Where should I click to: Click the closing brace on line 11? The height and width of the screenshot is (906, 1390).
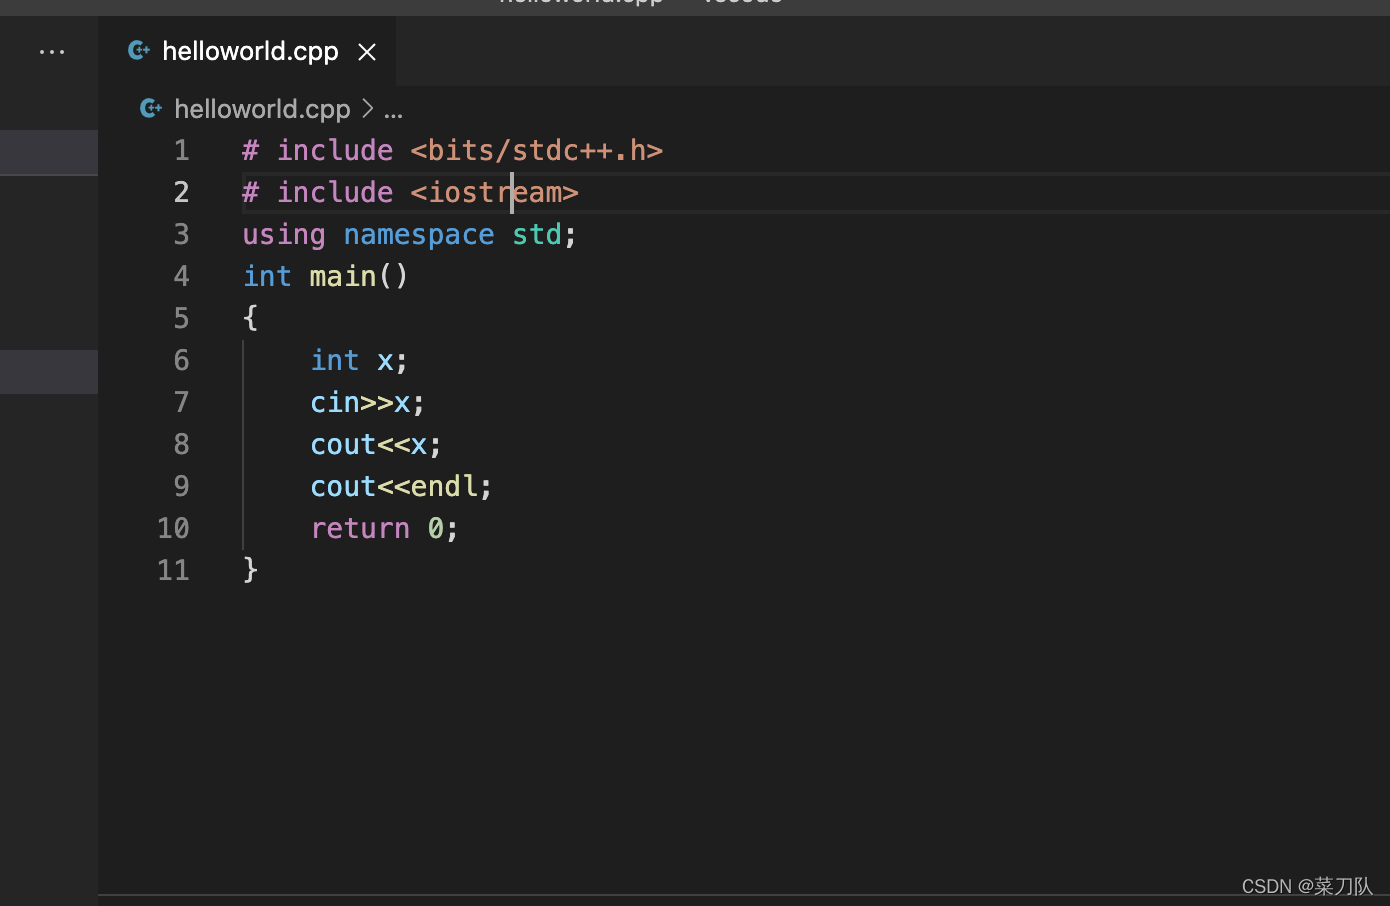click(250, 570)
